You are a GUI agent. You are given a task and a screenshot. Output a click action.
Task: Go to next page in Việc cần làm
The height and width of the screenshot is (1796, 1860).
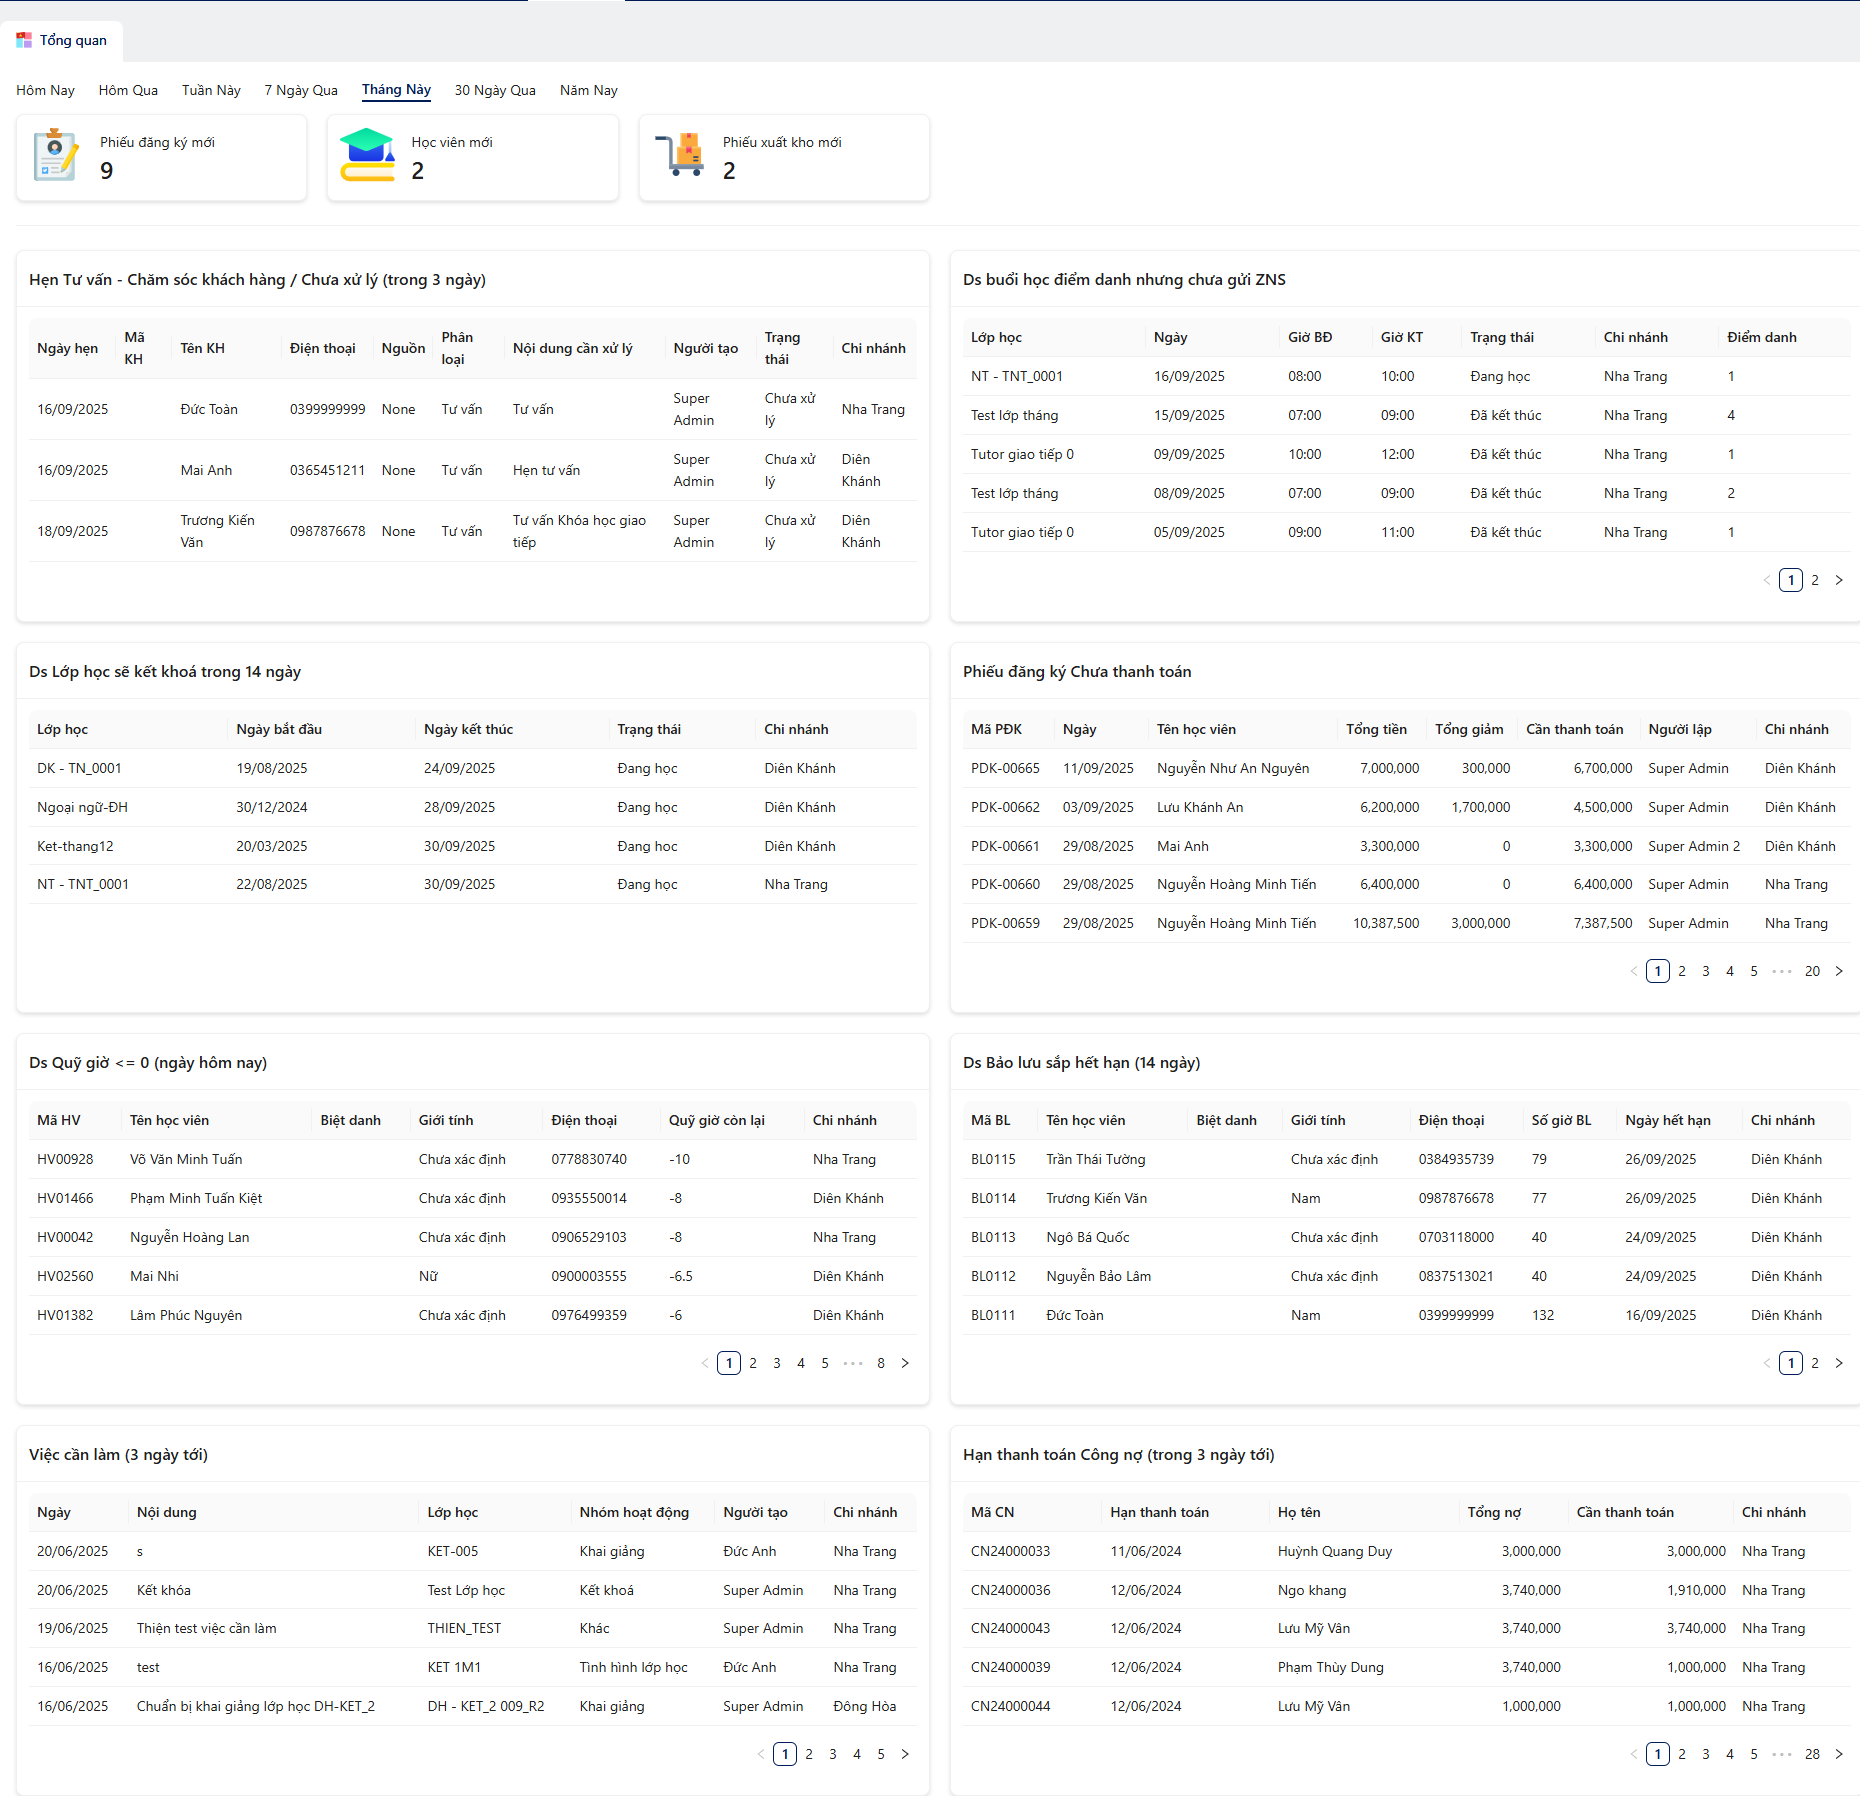(x=905, y=1754)
